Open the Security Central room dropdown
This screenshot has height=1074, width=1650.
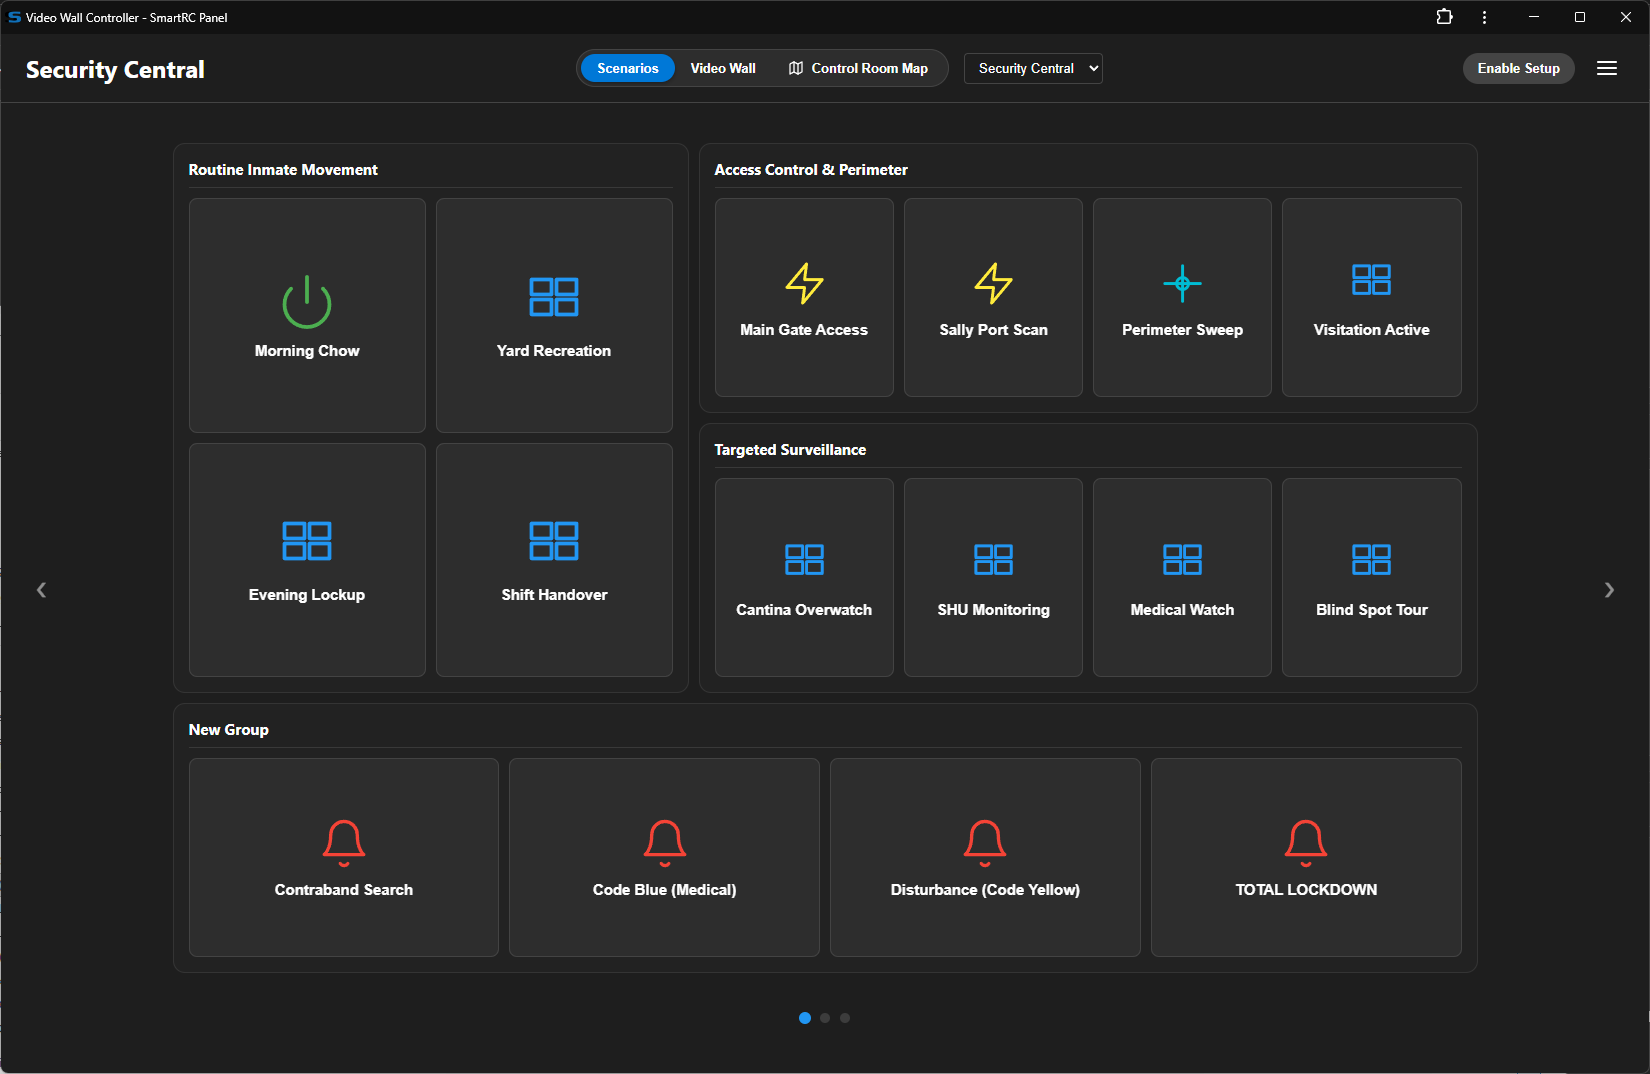[1033, 68]
